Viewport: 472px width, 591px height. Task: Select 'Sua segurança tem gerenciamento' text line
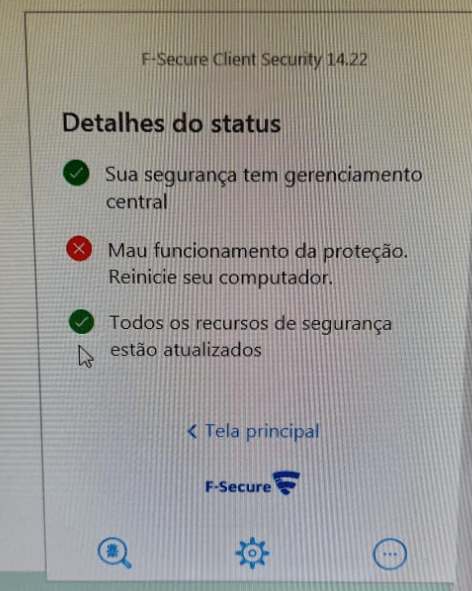pos(264,176)
